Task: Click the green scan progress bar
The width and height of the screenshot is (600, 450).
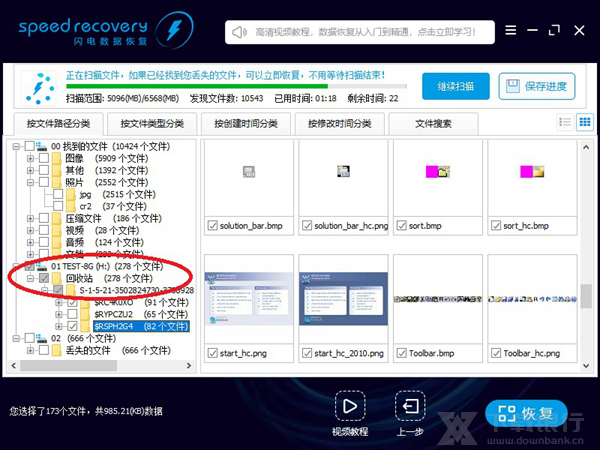Action: click(x=230, y=87)
